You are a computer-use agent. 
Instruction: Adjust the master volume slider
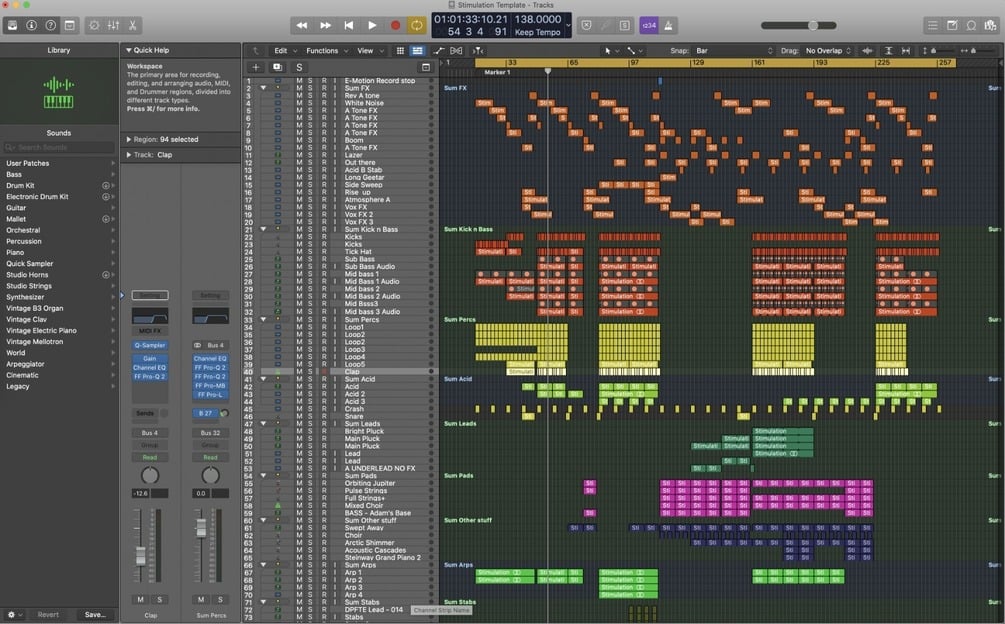tap(799, 26)
